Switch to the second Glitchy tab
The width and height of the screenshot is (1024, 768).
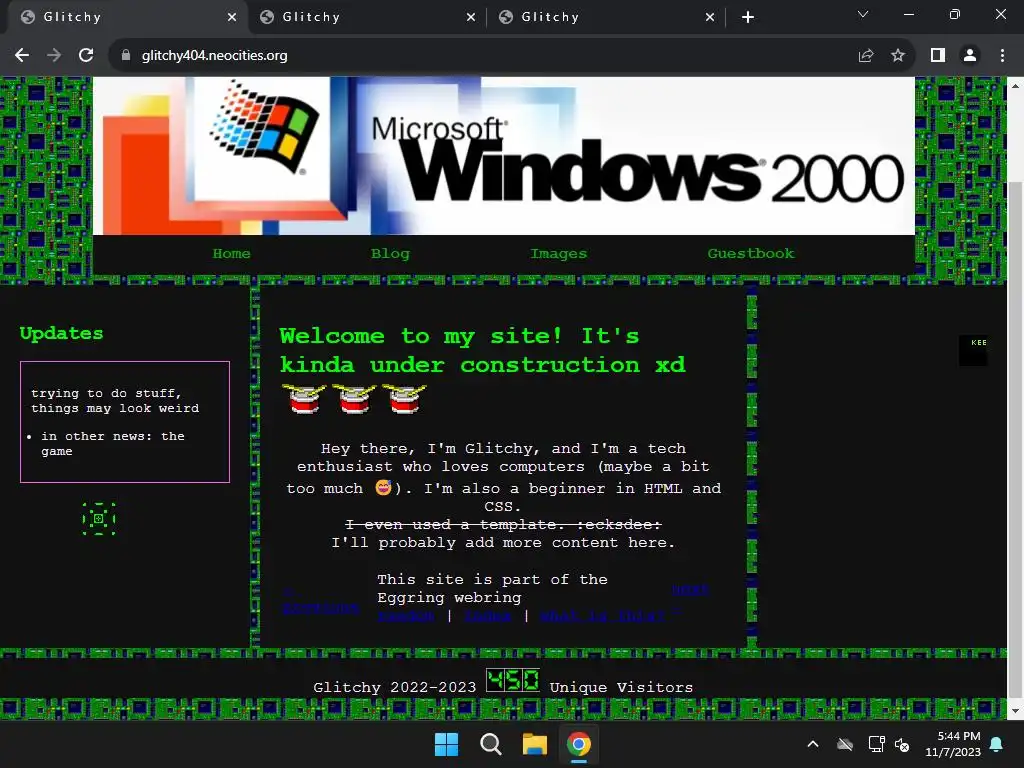click(368, 17)
